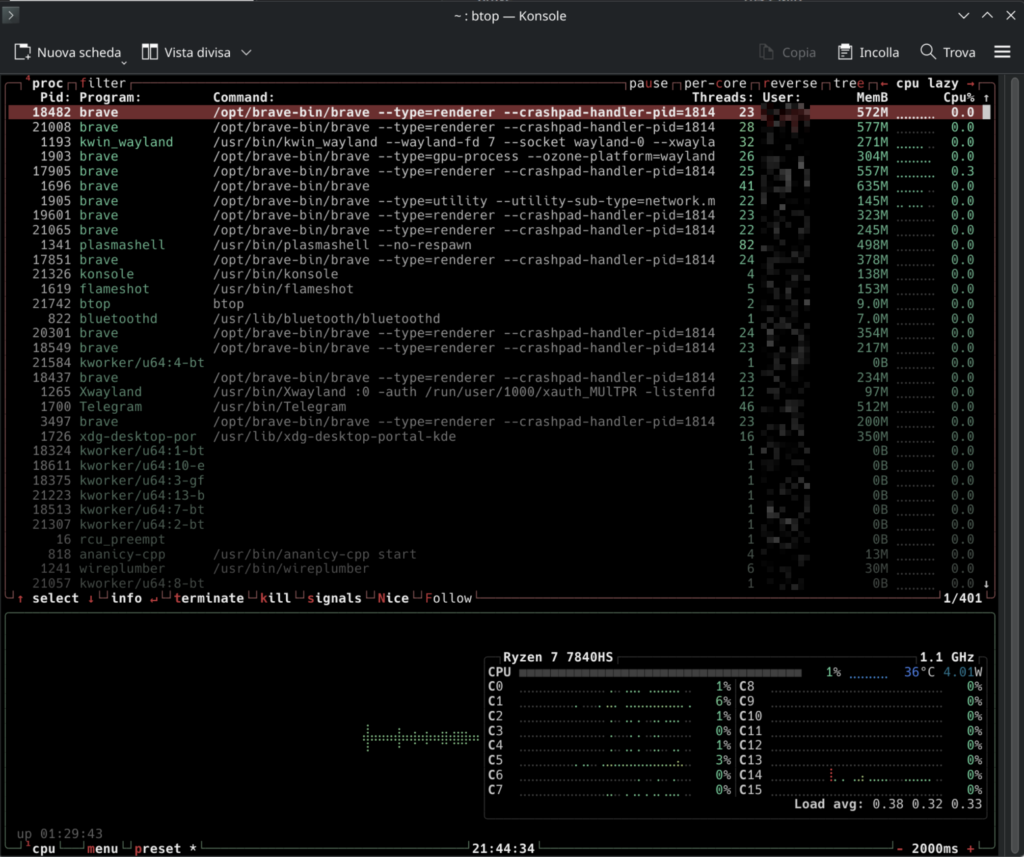Click the process list scrollbar handle
Image resolution: width=1024 pixels, height=857 pixels.
986,112
